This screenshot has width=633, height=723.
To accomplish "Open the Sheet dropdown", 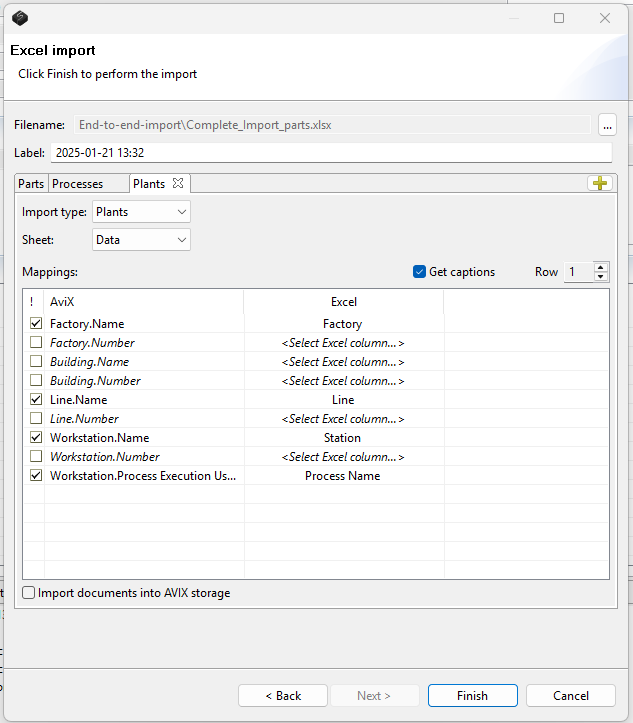I will point(141,240).
